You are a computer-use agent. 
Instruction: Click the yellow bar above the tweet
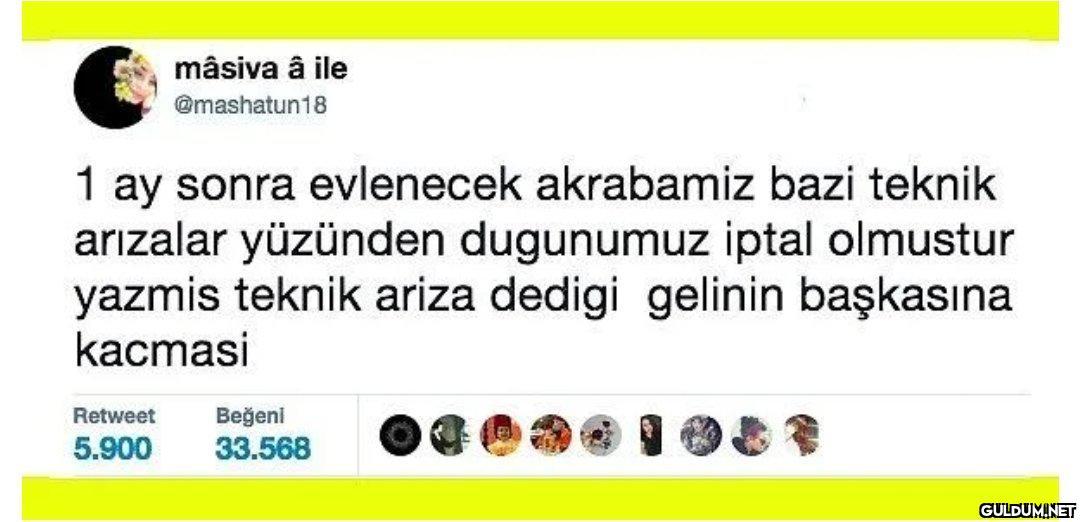pos(540,20)
